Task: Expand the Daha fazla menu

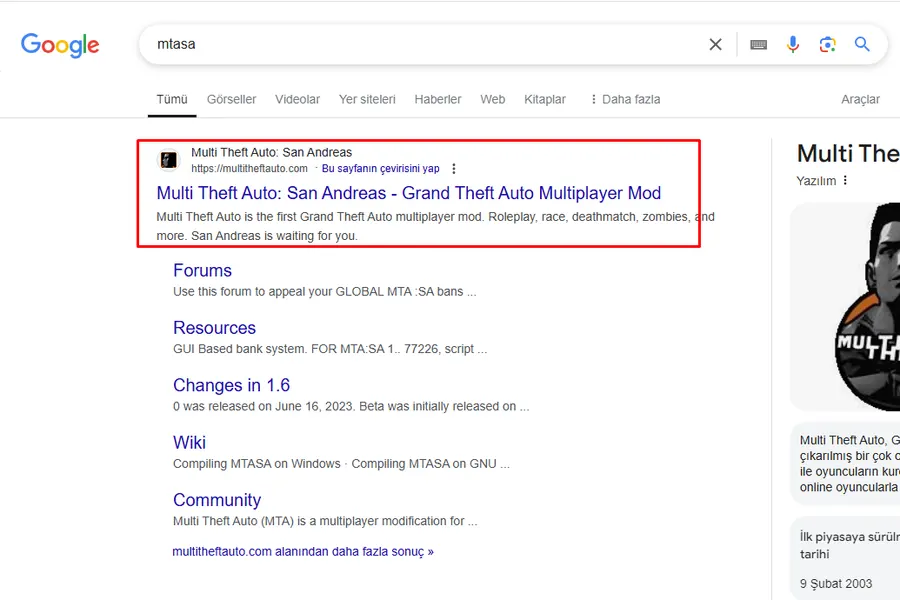Action: point(625,99)
